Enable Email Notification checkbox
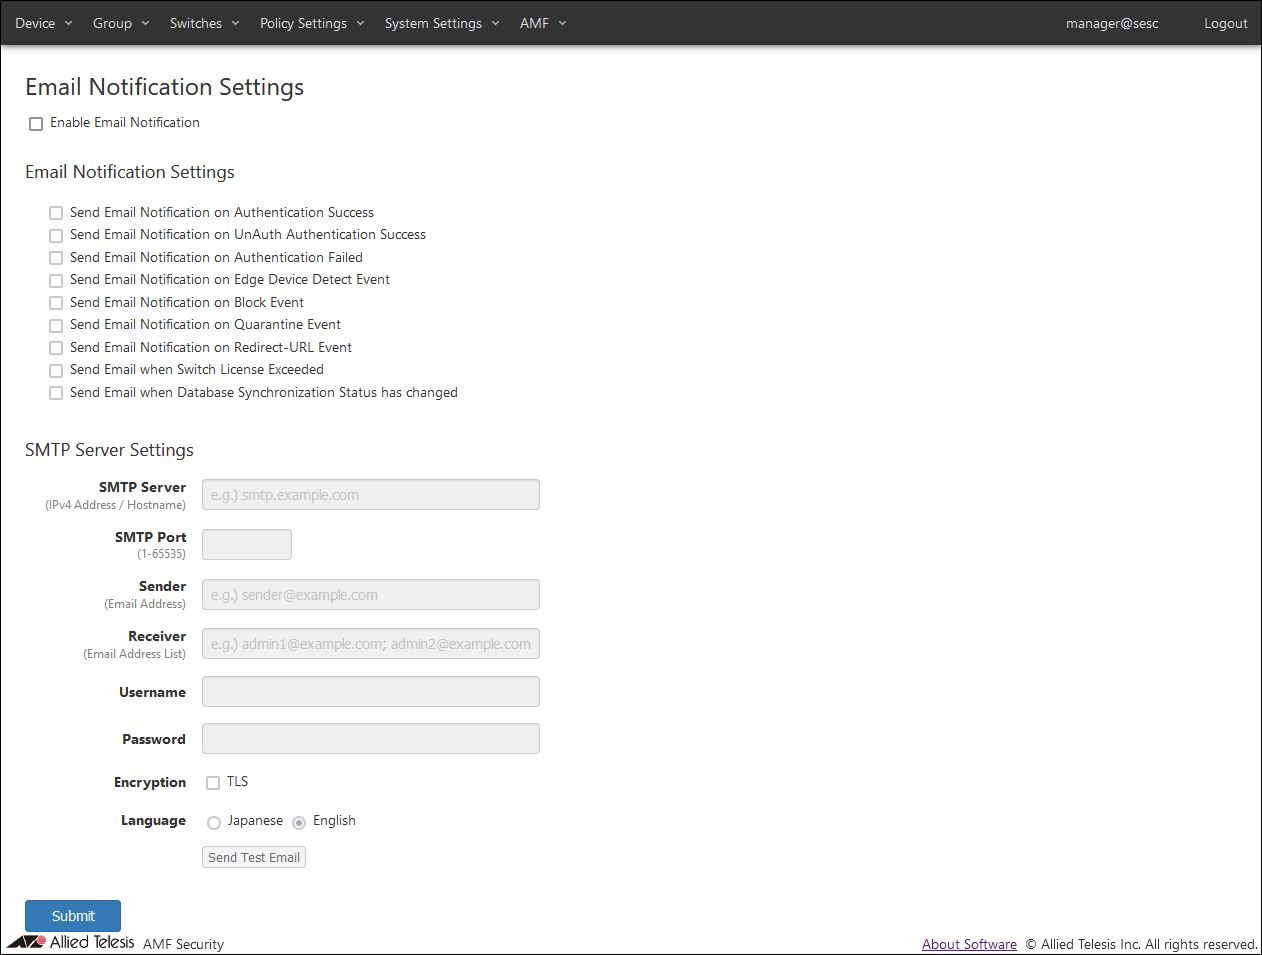 (x=36, y=124)
